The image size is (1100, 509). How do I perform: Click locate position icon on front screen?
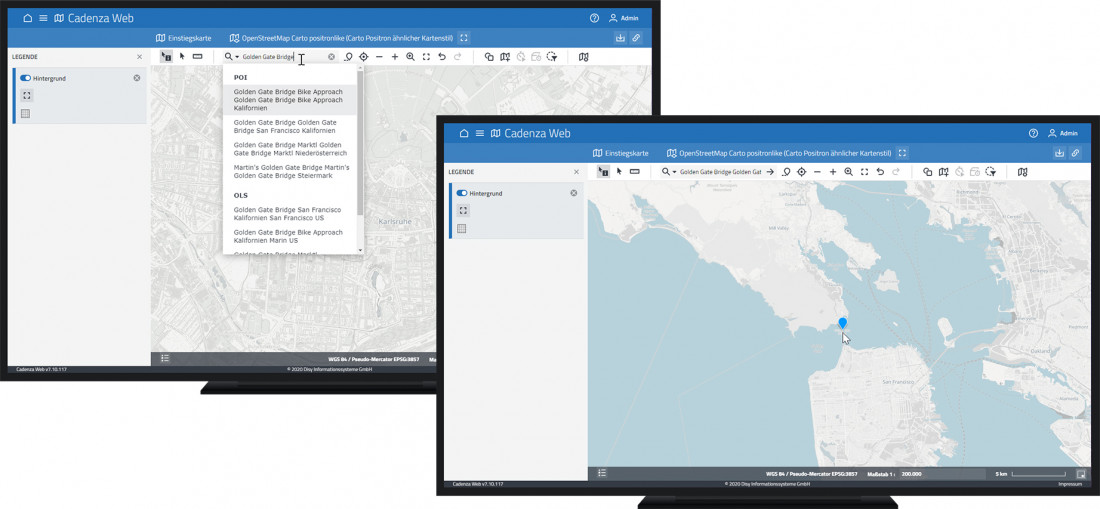801,172
